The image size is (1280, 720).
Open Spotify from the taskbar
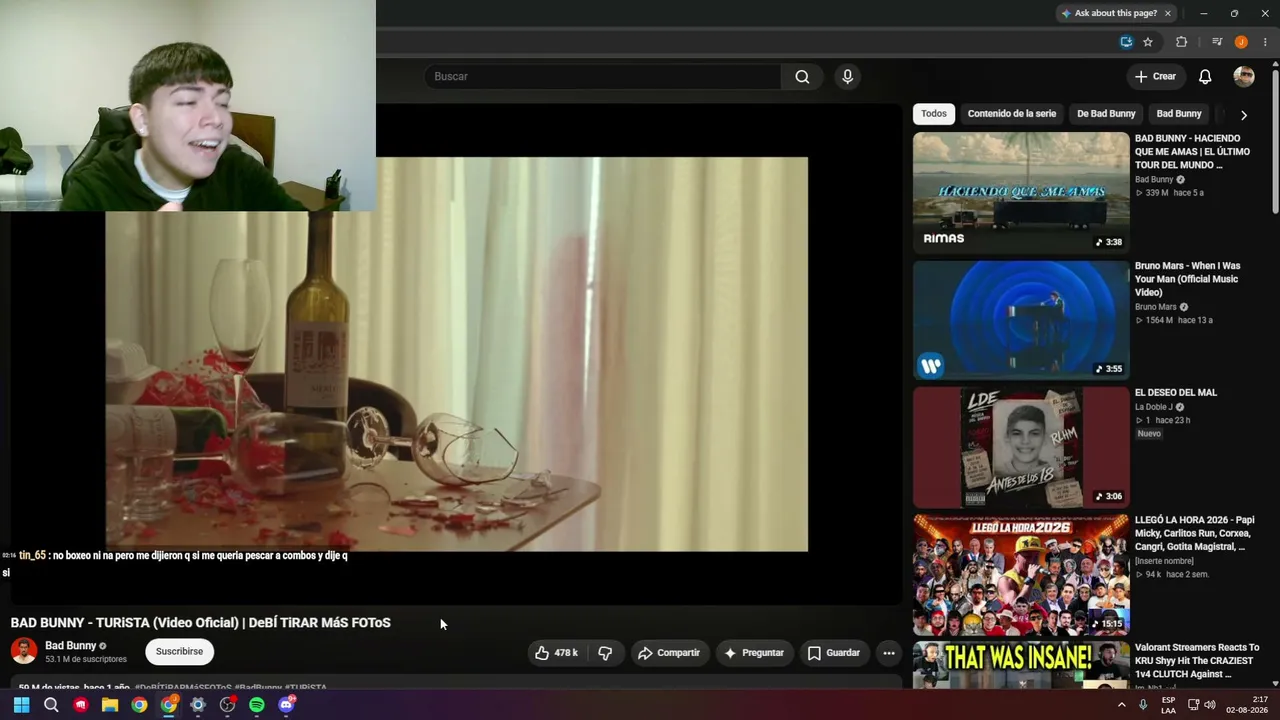pyautogui.click(x=257, y=705)
